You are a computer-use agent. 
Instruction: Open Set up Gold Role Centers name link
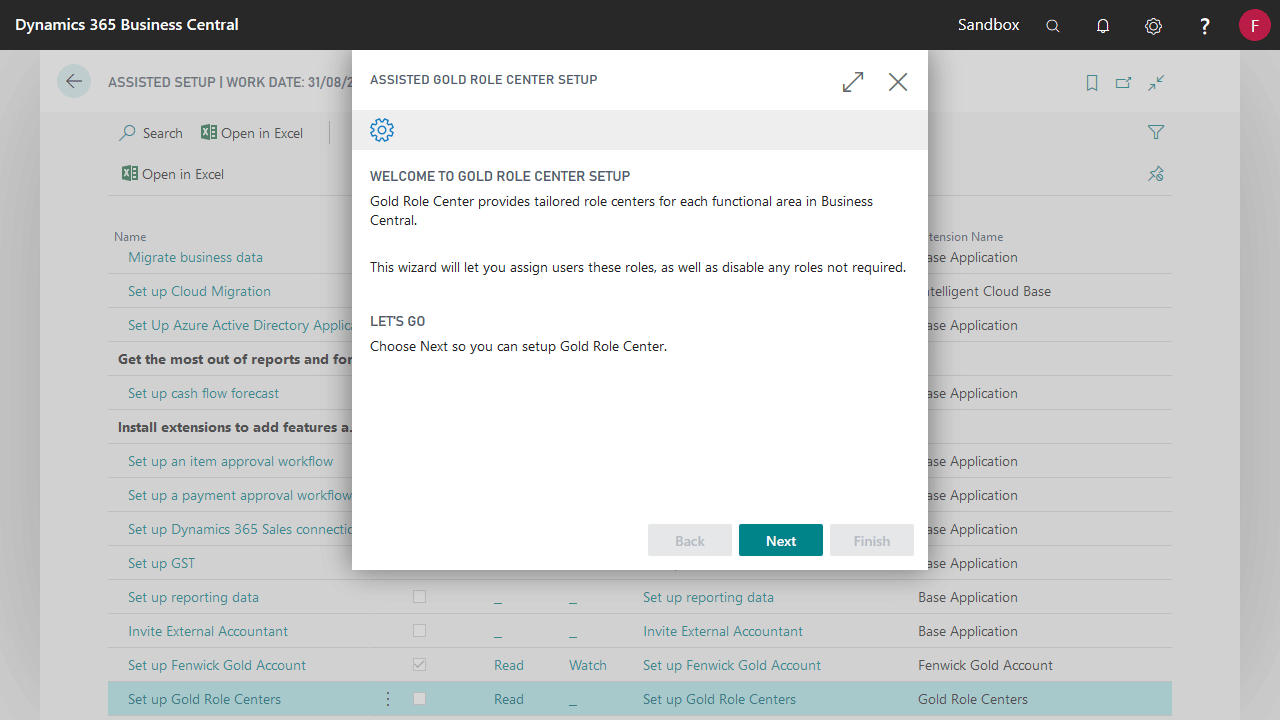tap(204, 699)
